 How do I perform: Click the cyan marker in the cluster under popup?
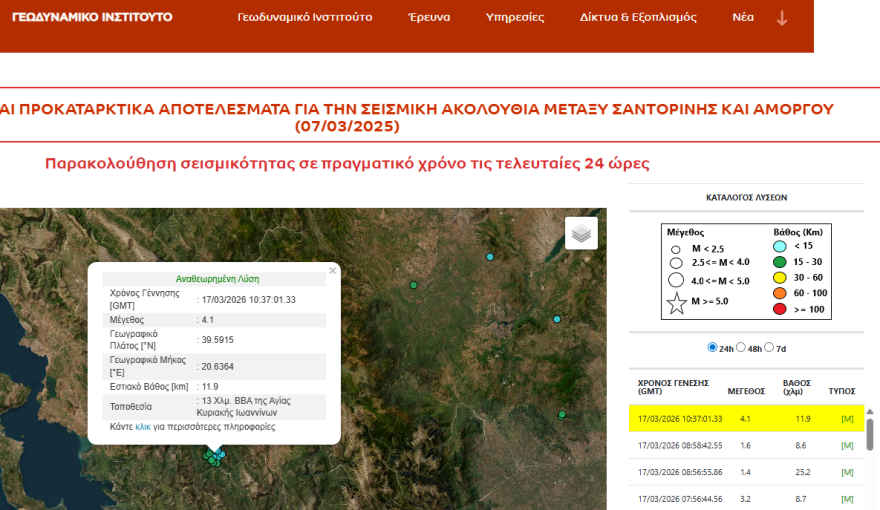(222, 454)
